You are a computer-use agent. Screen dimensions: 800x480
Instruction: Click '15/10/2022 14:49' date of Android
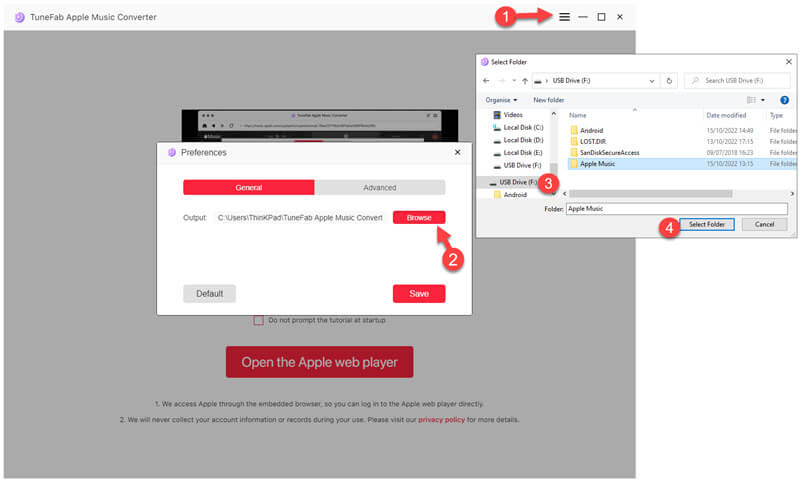coord(730,131)
